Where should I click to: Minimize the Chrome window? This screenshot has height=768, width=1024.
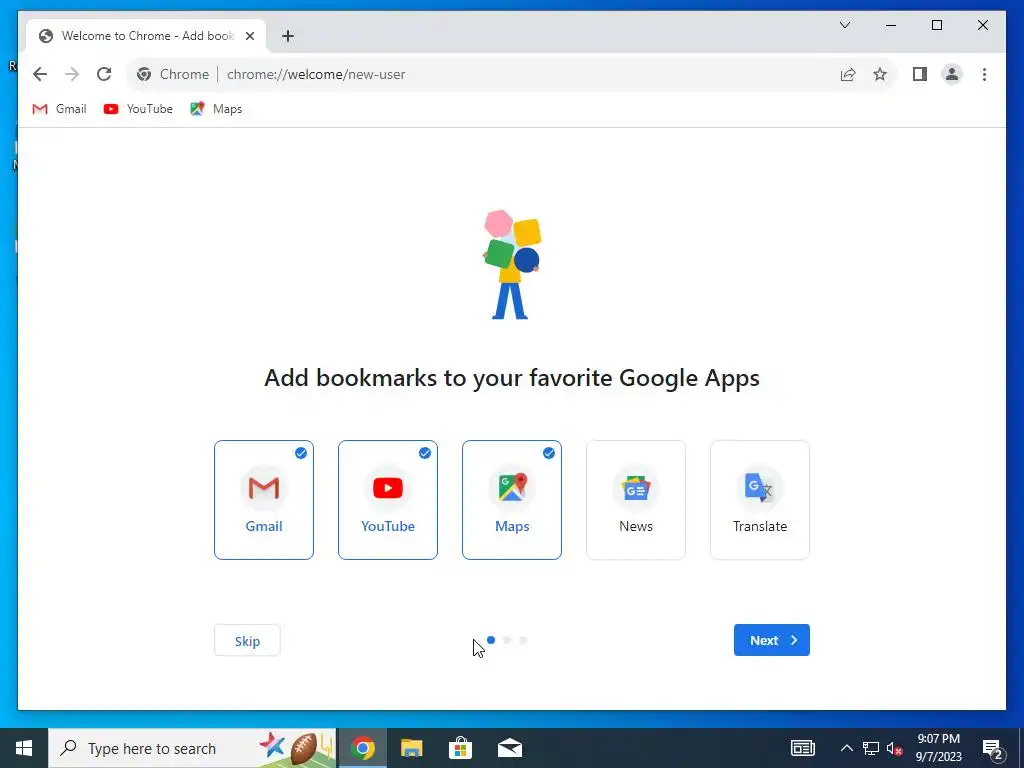(x=891, y=25)
